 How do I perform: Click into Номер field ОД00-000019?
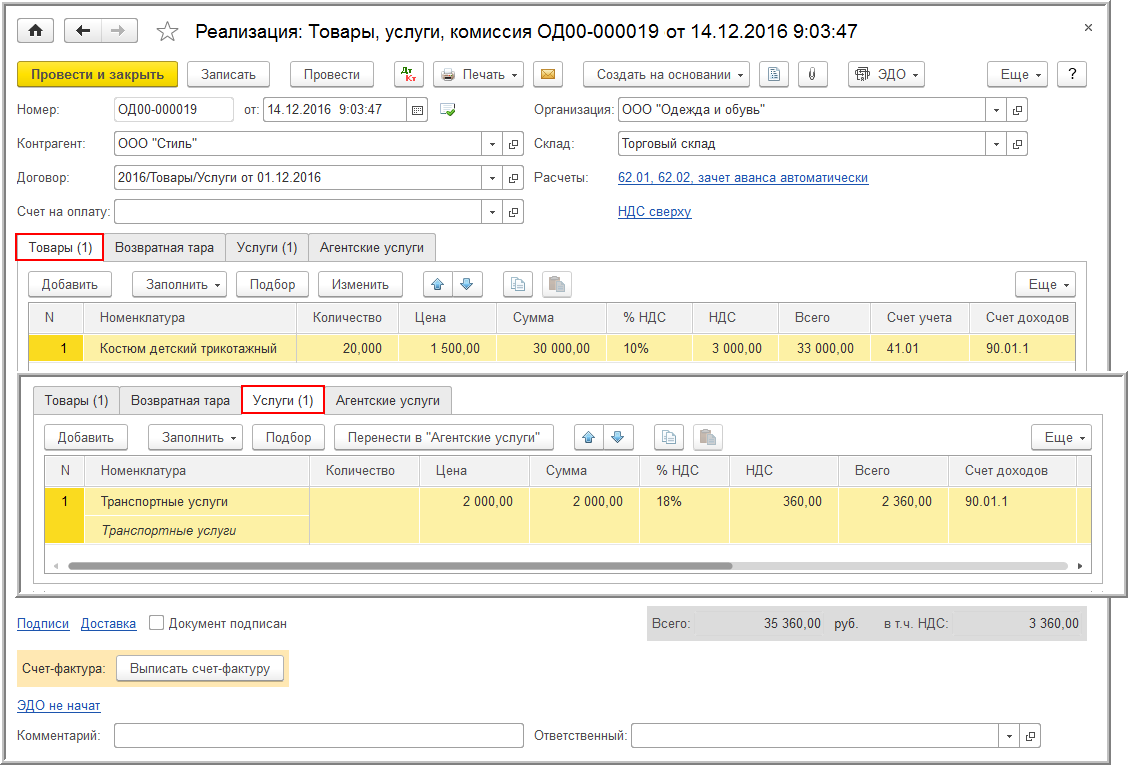(x=174, y=109)
